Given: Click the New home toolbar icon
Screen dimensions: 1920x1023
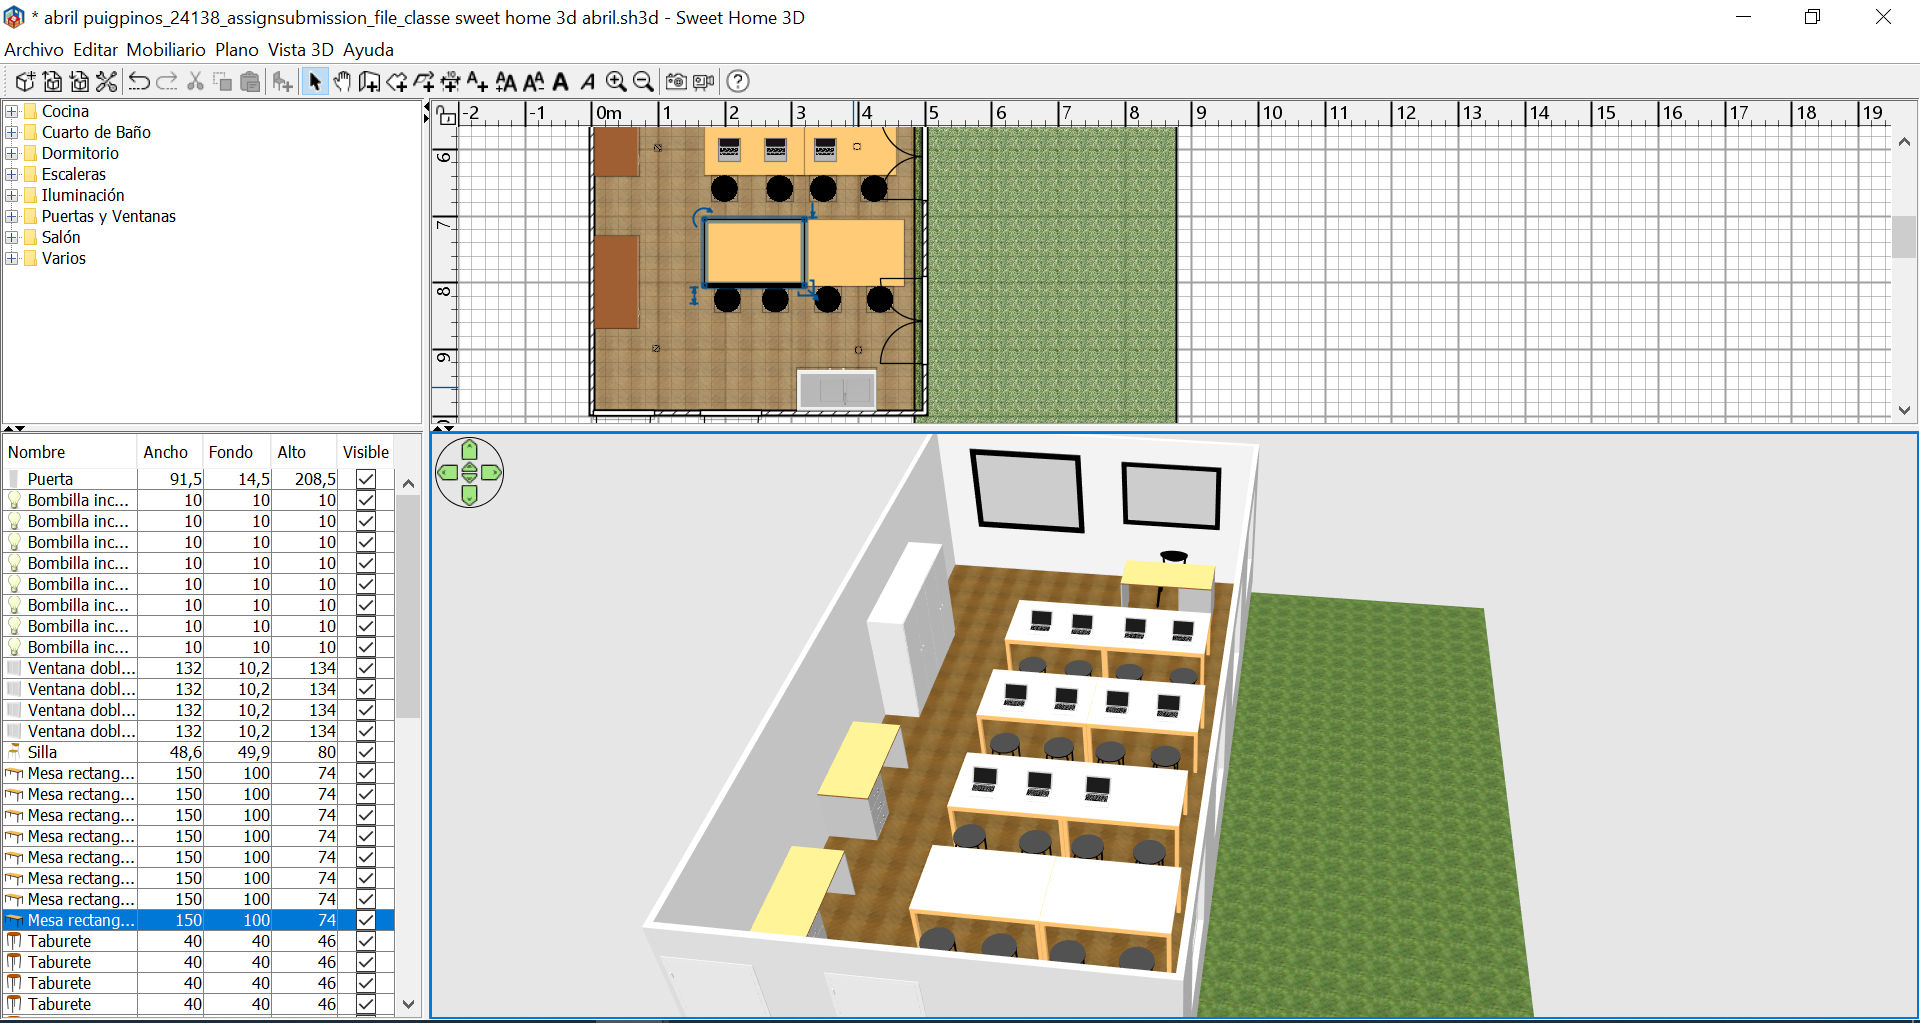Looking at the screenshot, I should [25, 82].
